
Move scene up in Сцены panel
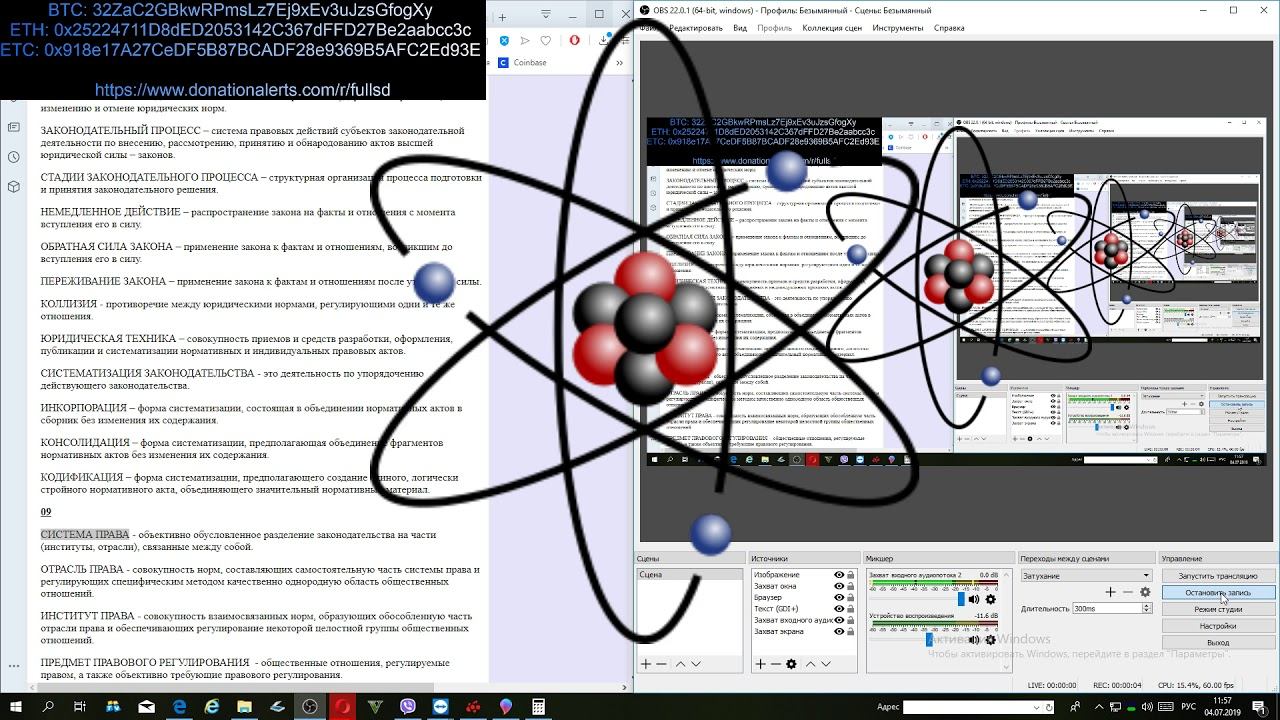pyautogui.click(x=680, y=664)
